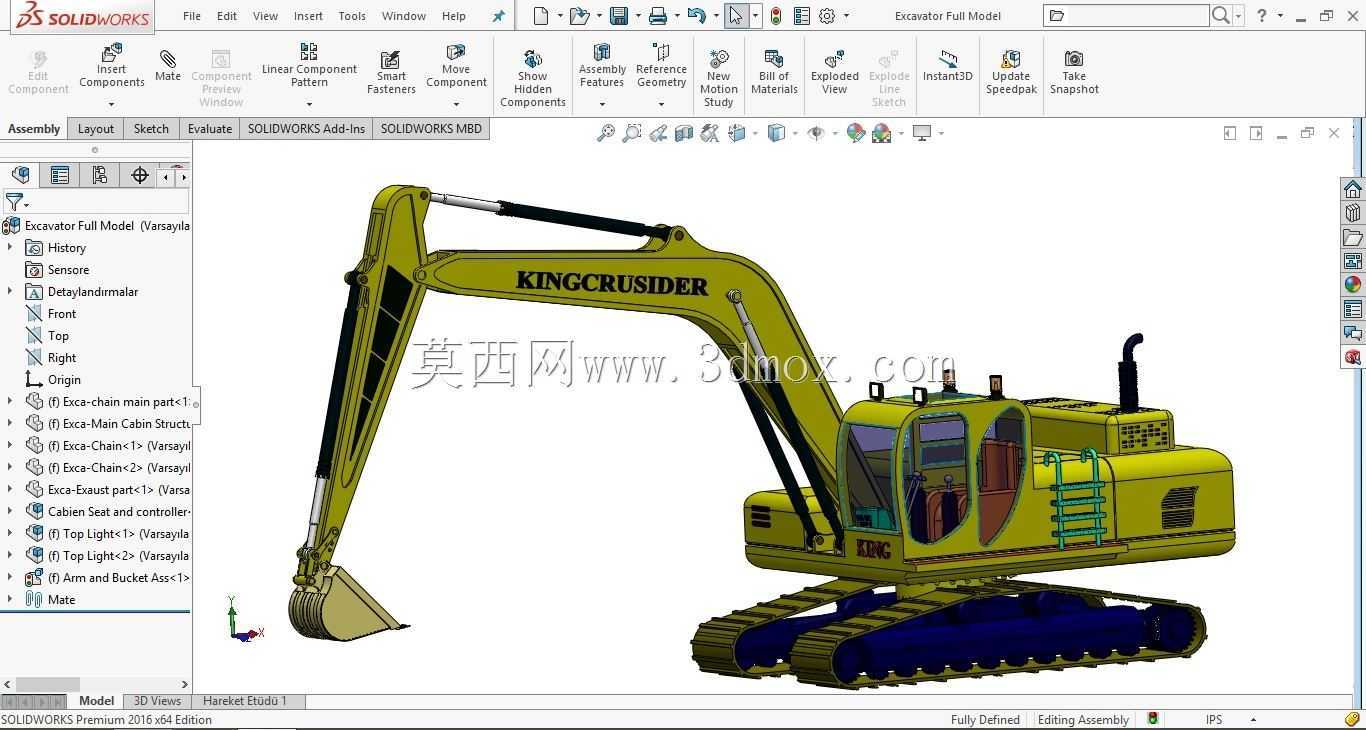Toggle the Section View icon
Screen dimensions: 1366x730
(684, 133)
